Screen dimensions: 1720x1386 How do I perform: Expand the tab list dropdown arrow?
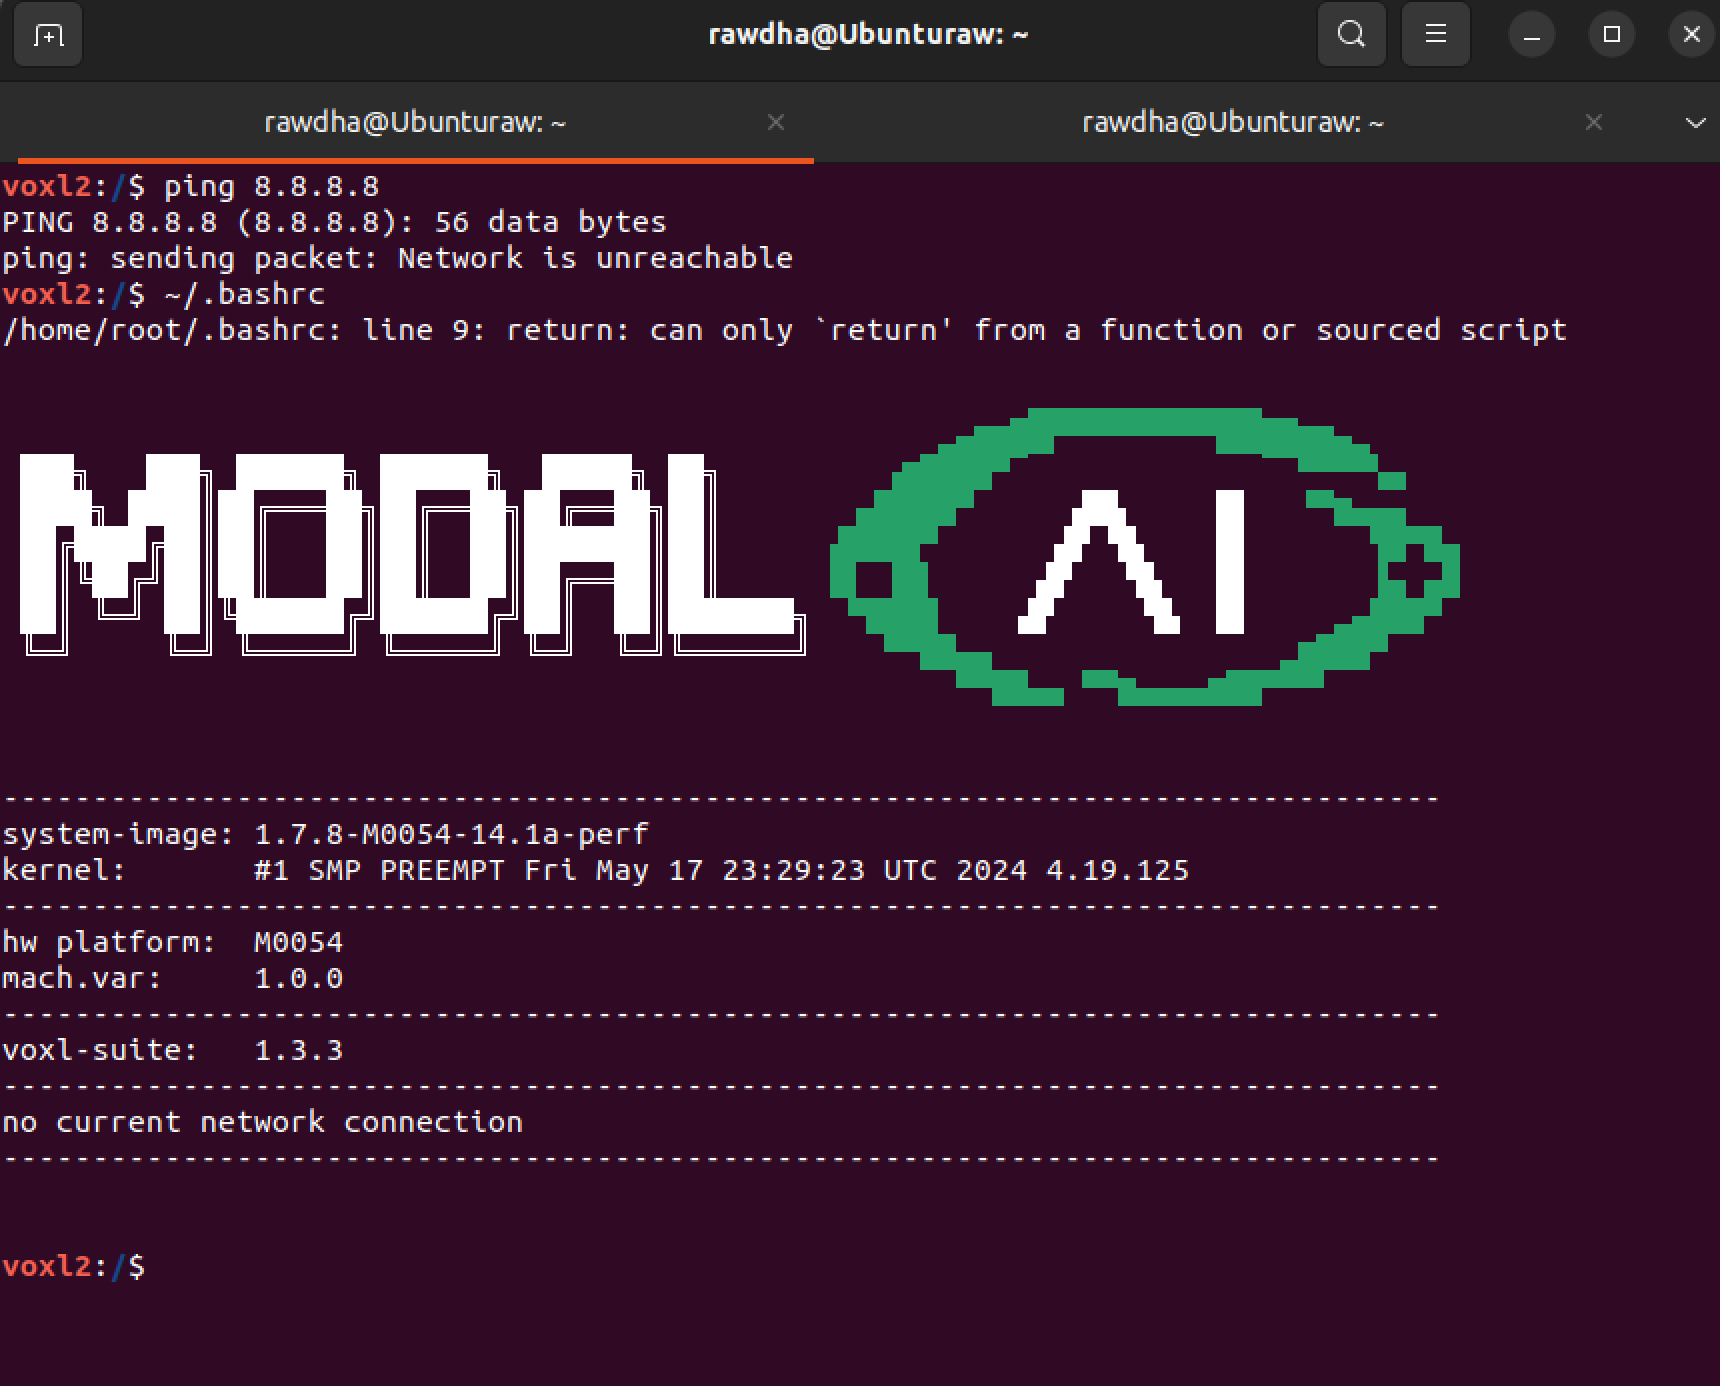pos(1695,123)
